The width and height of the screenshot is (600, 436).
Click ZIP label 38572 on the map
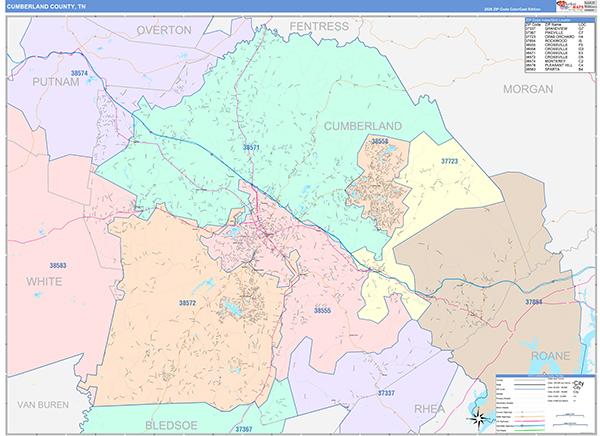click(x=187, y=303)
